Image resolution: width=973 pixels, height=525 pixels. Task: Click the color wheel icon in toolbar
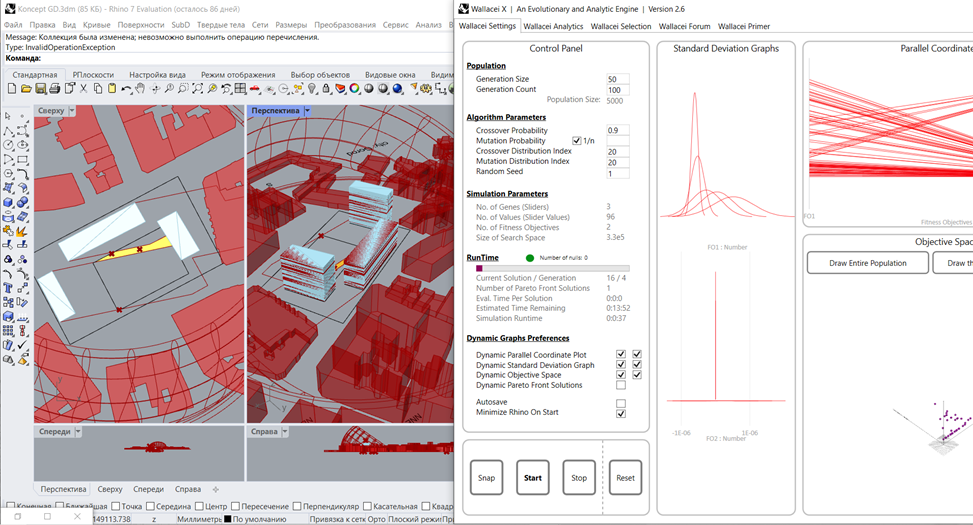tap(354, 89)
